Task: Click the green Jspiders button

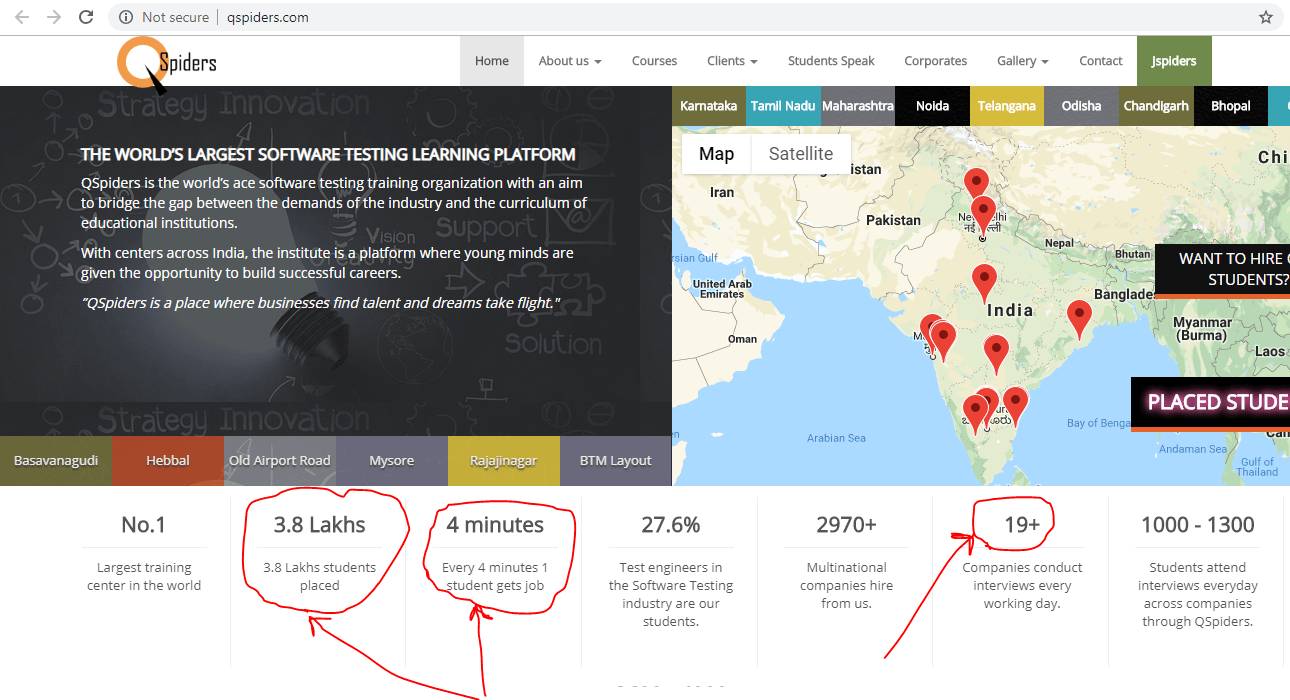Action: [x=1174, y=61]
